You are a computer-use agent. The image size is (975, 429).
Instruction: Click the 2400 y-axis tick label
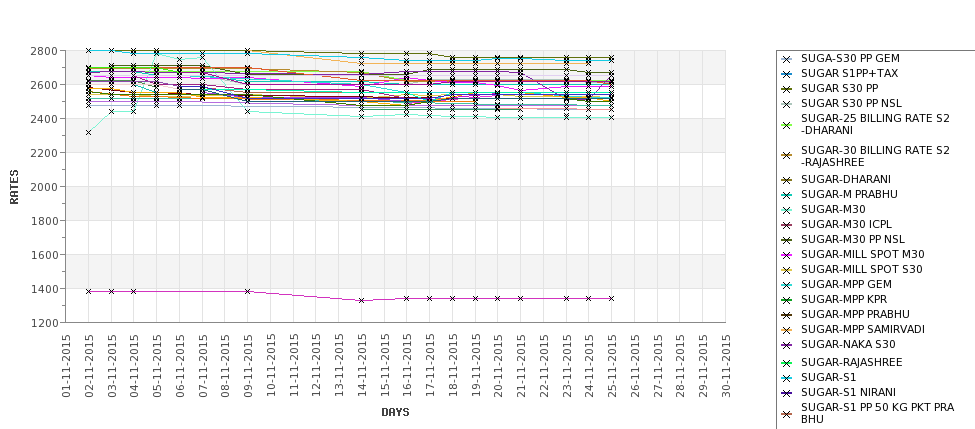click(x=45, y=119)
